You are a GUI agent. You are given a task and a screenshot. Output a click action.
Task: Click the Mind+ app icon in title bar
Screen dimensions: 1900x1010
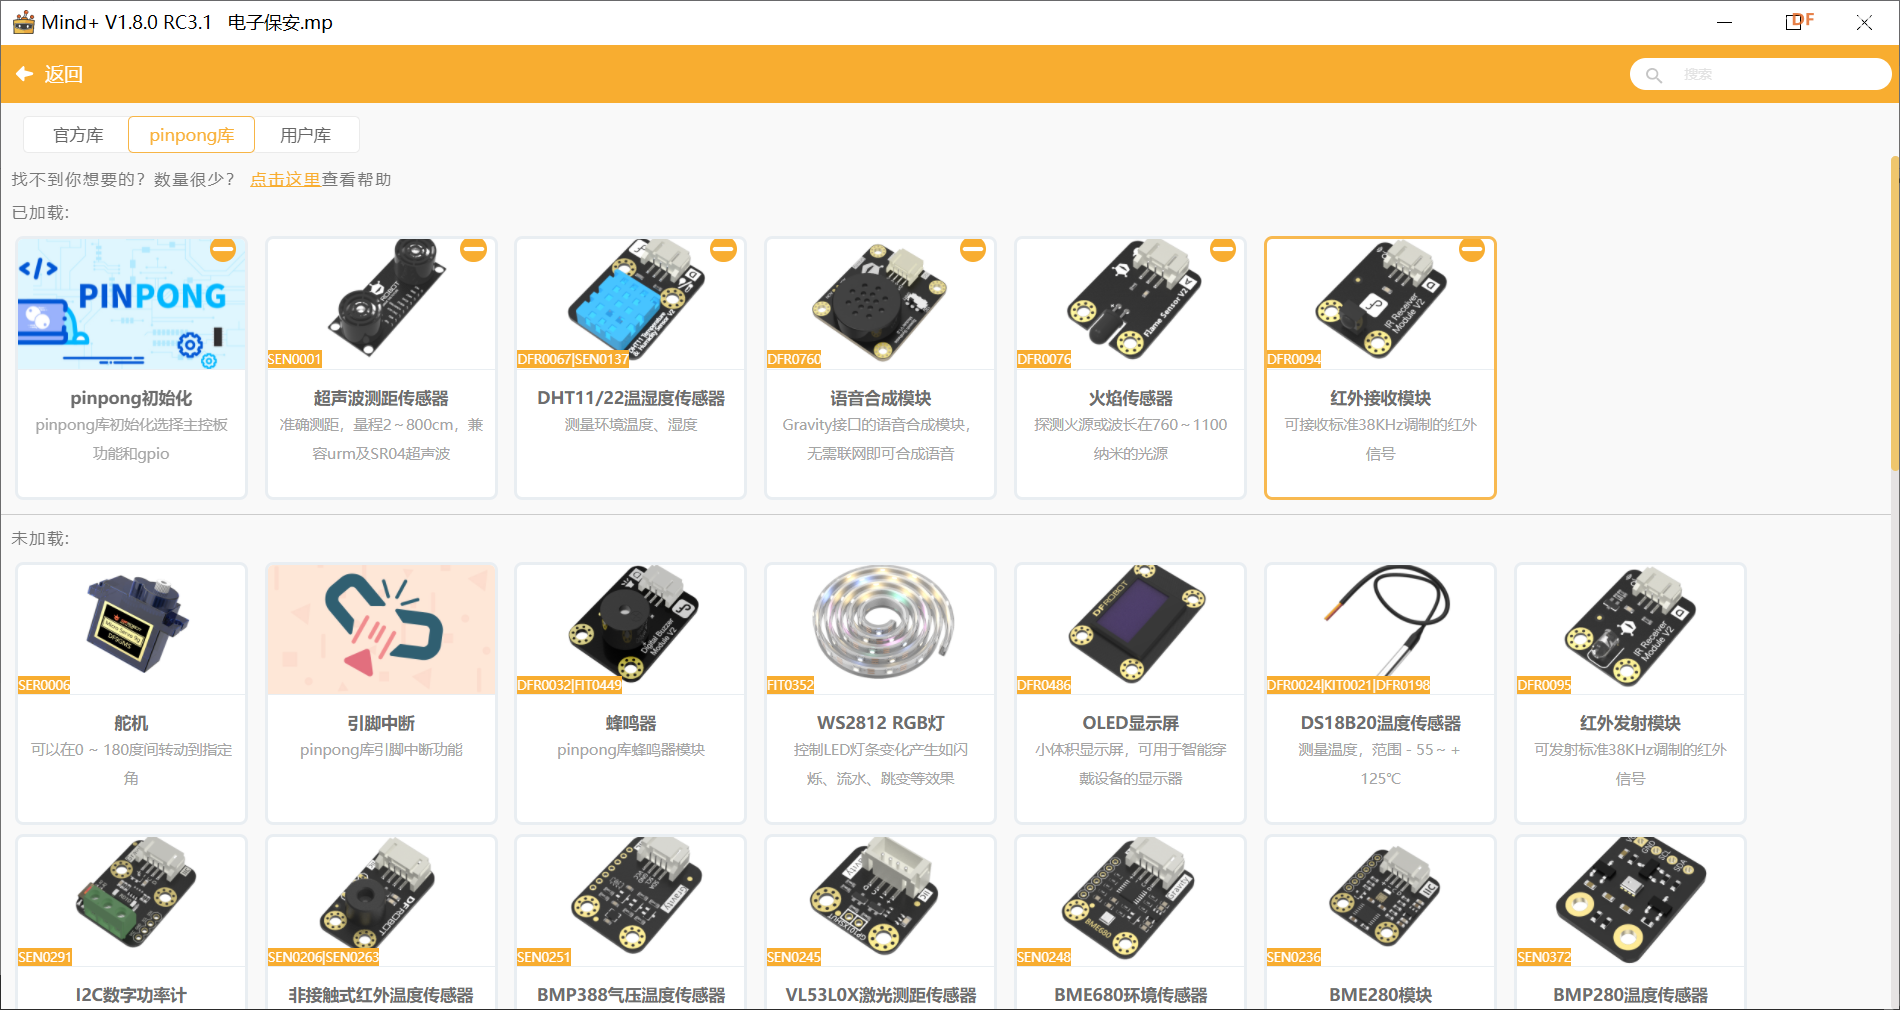[23, 22]
